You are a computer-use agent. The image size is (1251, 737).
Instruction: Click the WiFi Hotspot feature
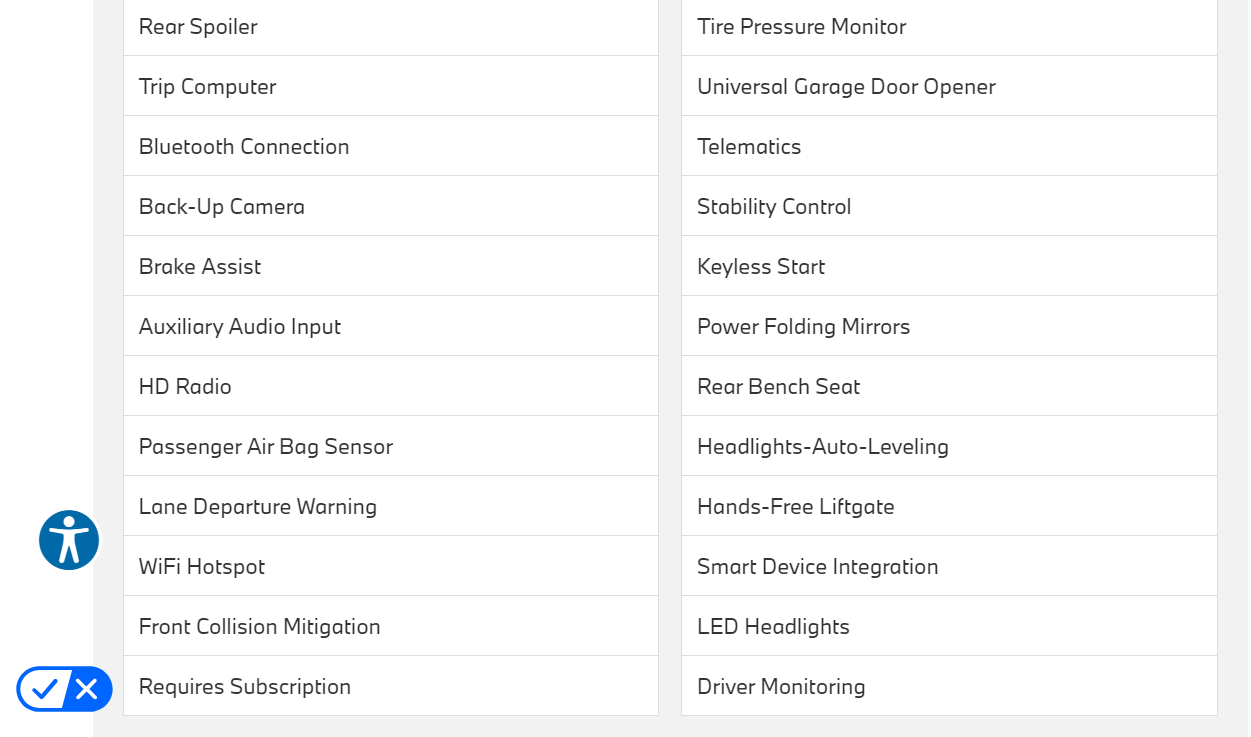point(202,567)
